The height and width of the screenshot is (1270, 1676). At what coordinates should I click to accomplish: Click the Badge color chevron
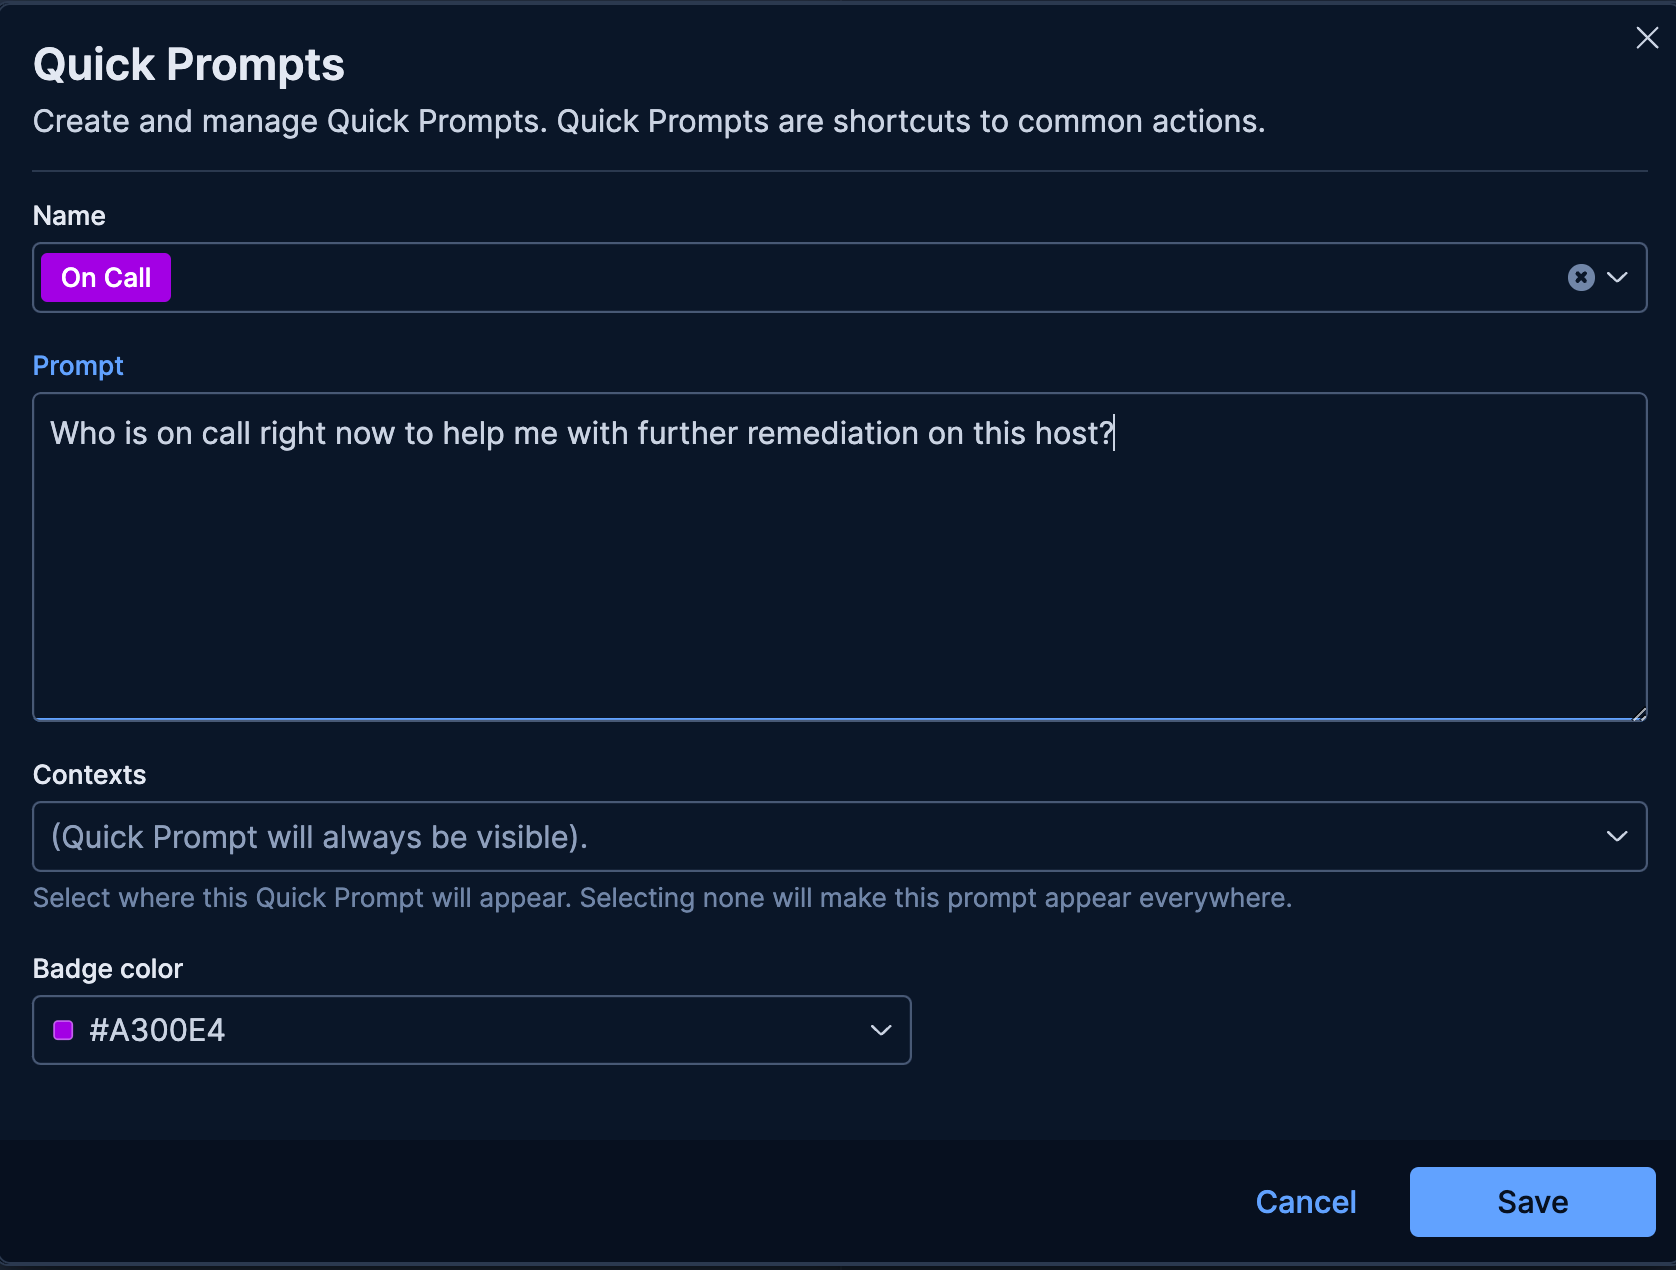tap(880, 1029)
